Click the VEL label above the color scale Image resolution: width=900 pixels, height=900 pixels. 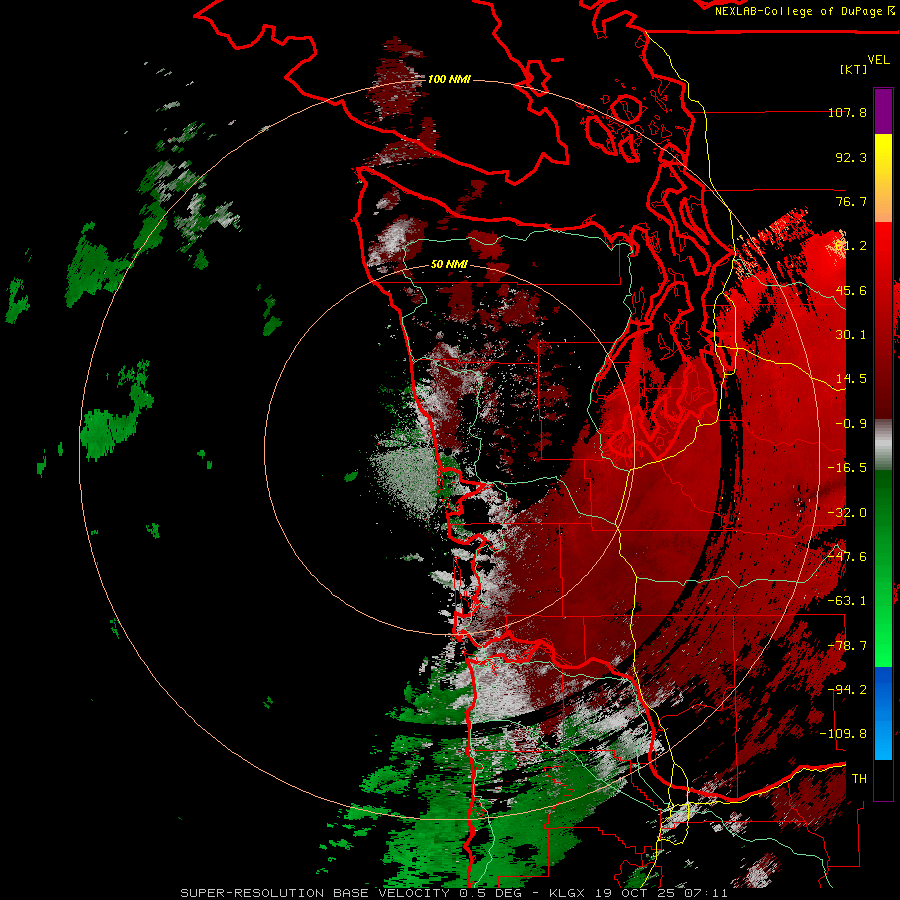(x=879, y=60)
